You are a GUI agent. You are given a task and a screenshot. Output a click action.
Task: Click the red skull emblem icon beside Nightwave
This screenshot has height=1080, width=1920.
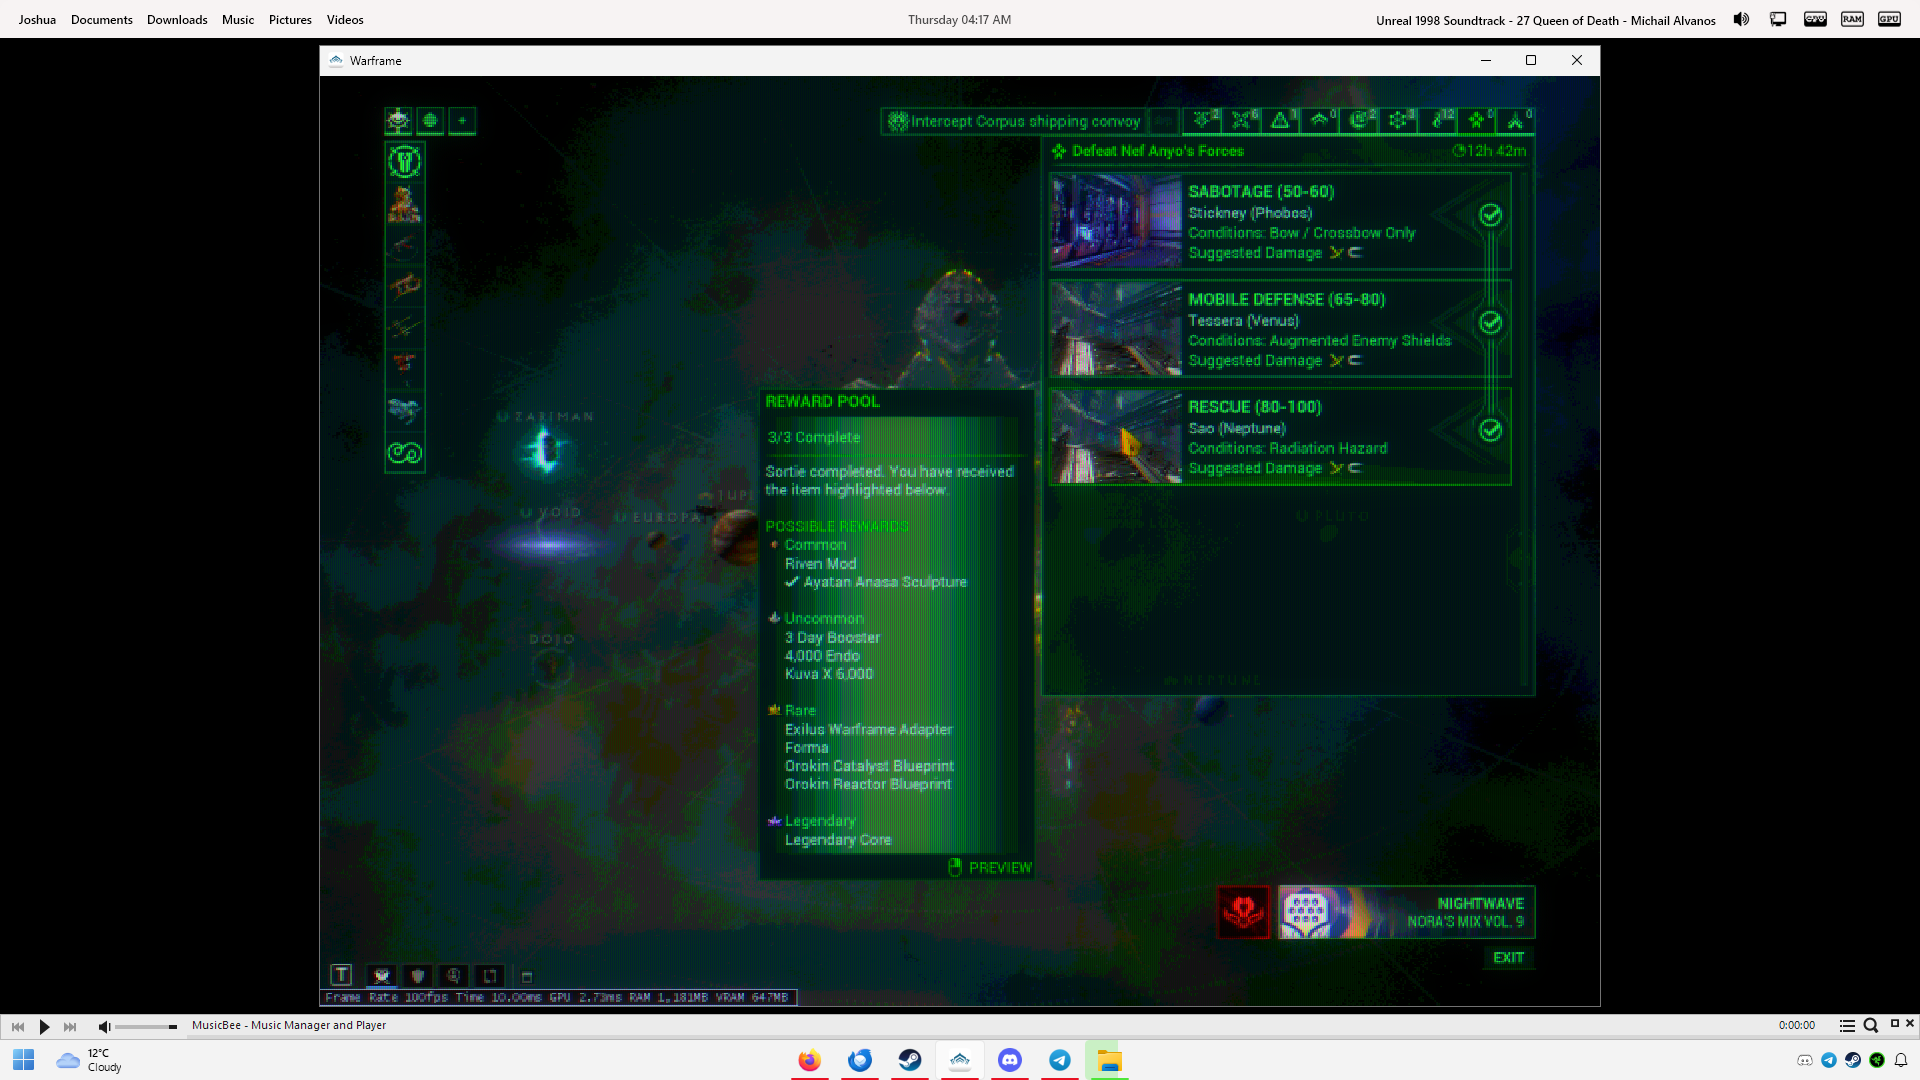point(1243,912)
